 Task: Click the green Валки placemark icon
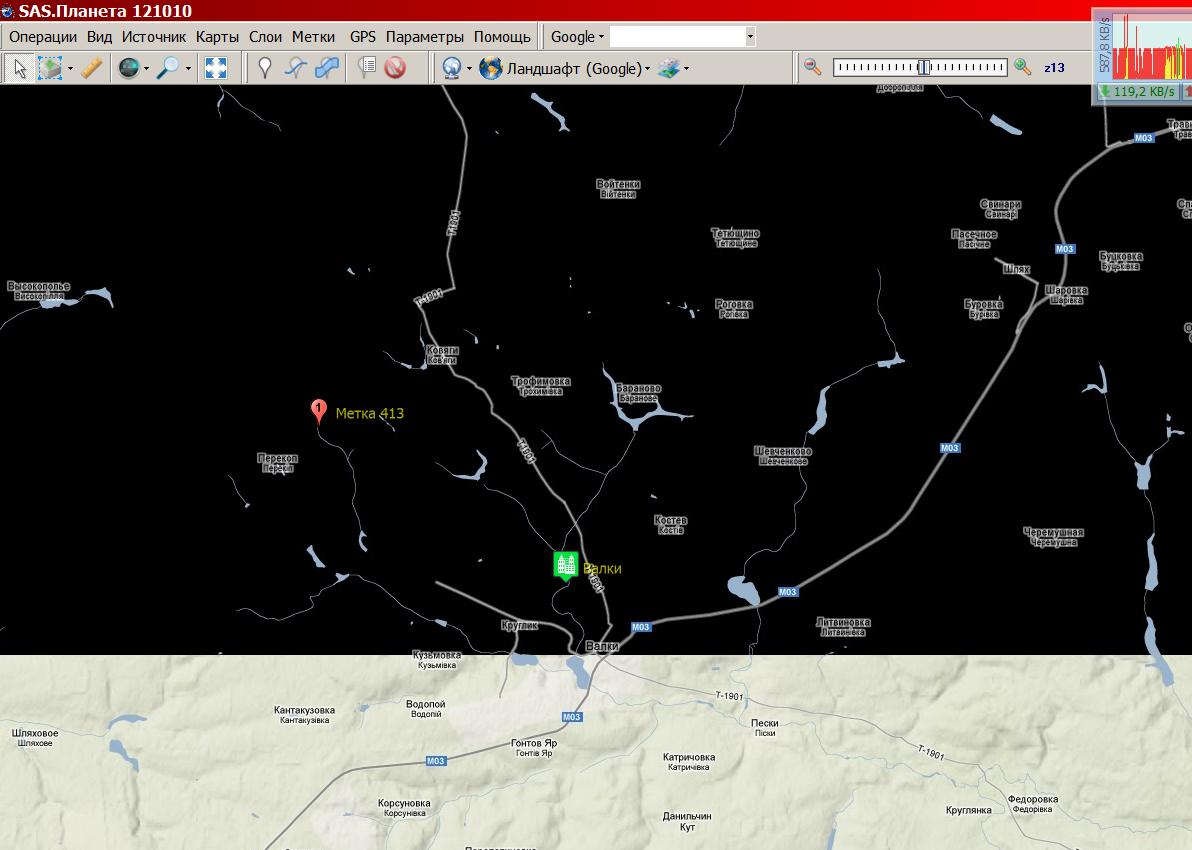[565, 564]
